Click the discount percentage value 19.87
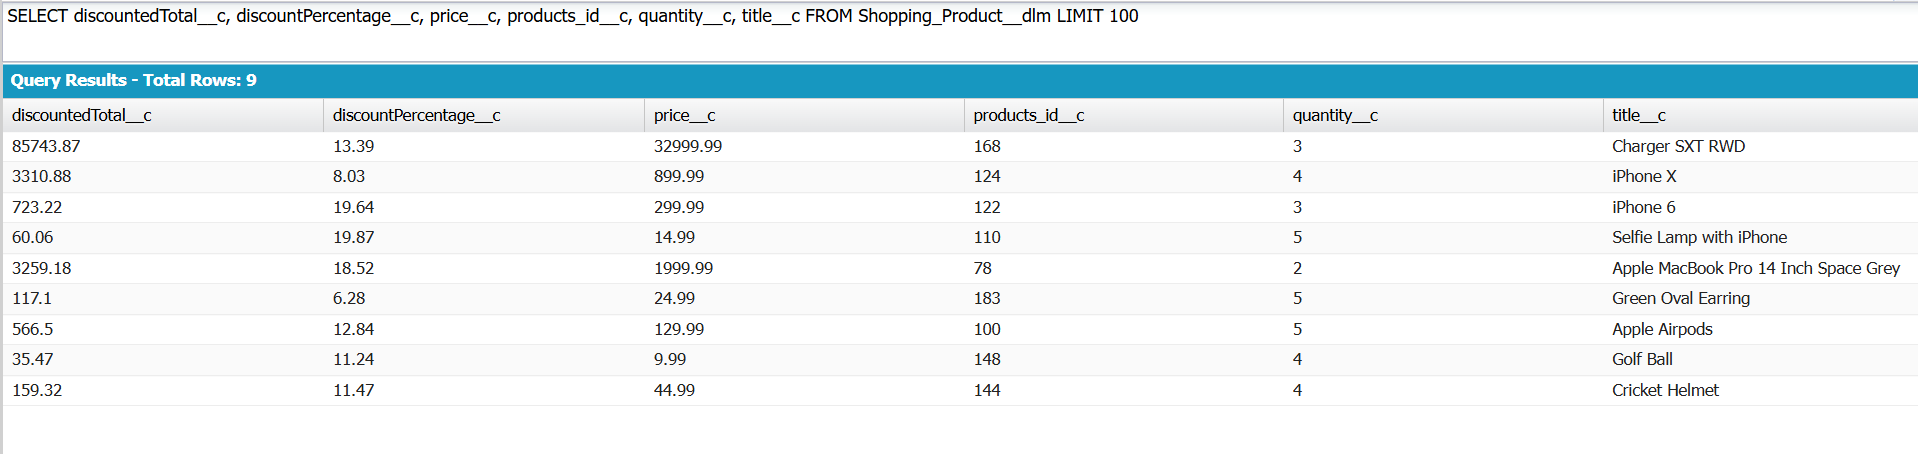The image size is (1918, 454). [x=354, y=237]
